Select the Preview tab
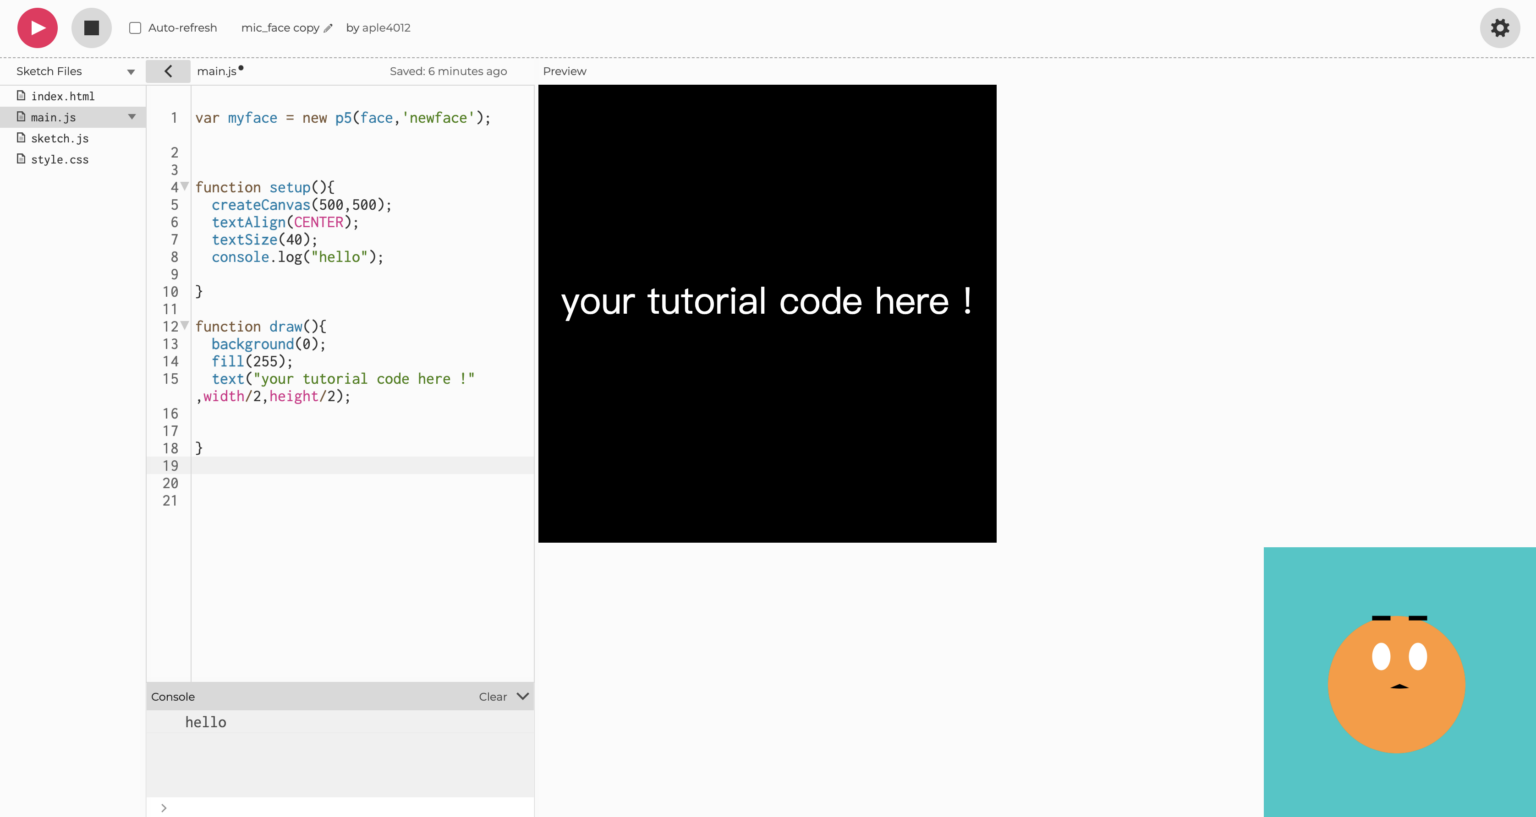Screen dimensions: 1536x817 tap(564, 71)
